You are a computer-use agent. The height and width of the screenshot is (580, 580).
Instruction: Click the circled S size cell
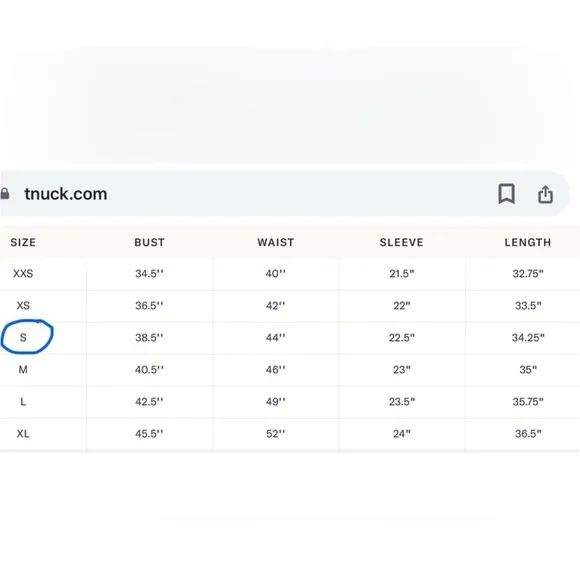pos(23,337)
